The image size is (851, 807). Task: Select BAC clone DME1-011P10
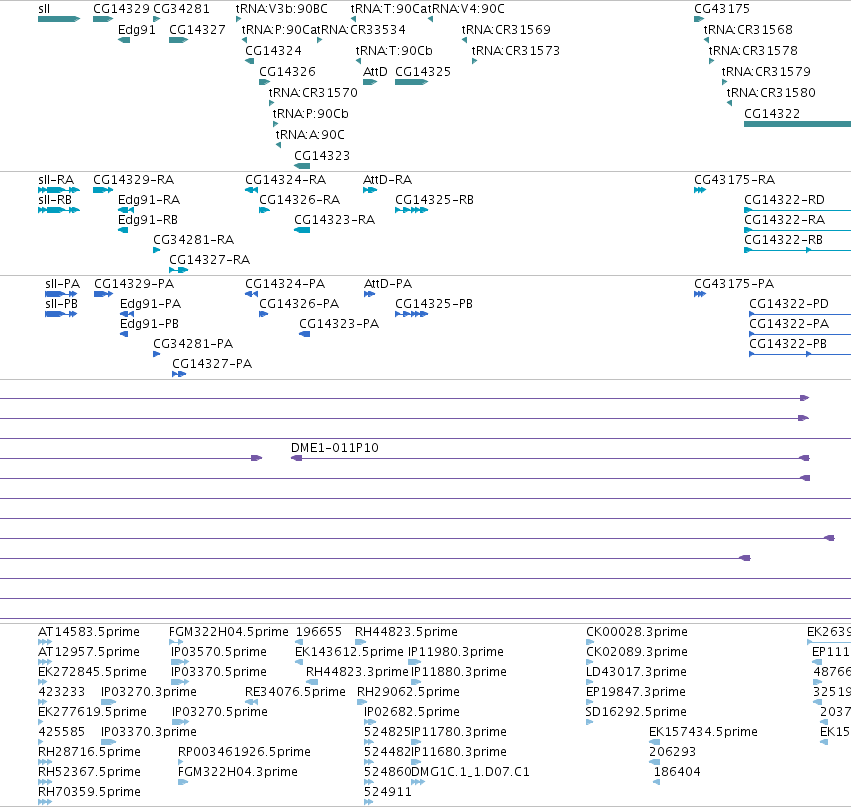coord(550,458)
